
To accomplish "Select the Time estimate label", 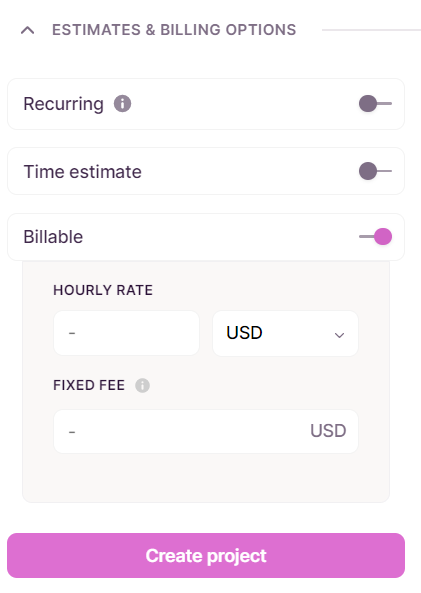I will [x=82, y=172].
